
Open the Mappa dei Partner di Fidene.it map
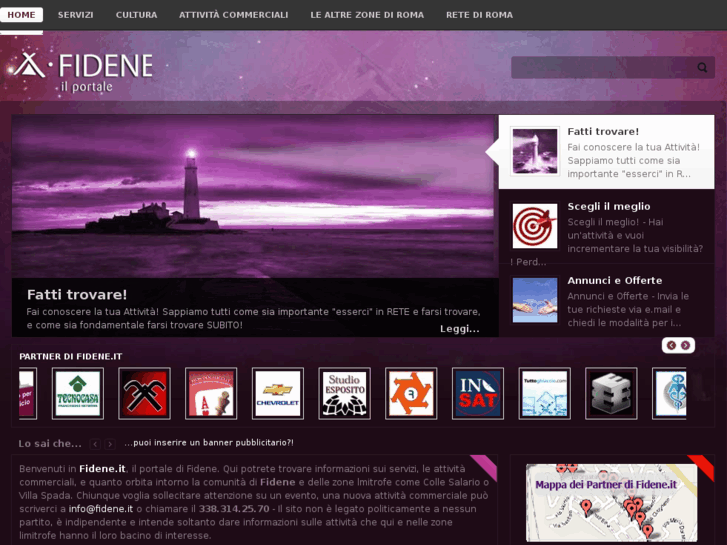(611, 503)
